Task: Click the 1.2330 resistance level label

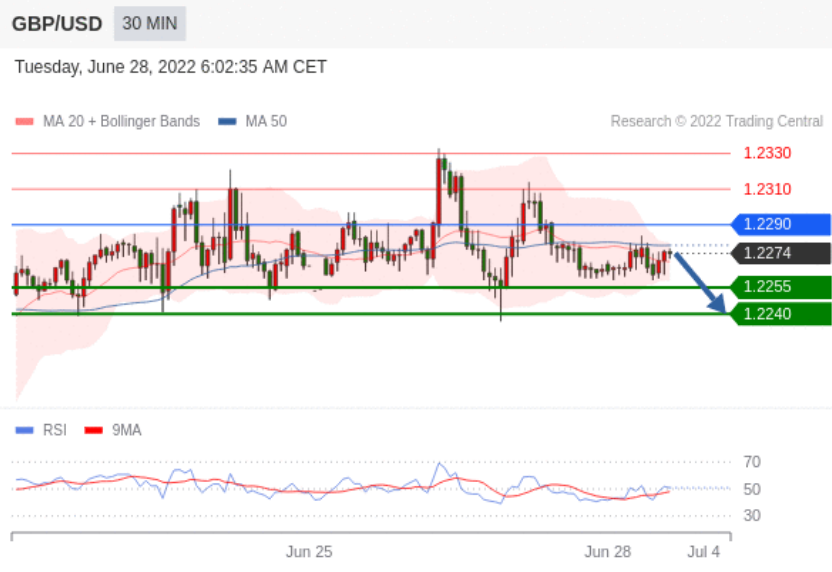Action: coord(767,153)
